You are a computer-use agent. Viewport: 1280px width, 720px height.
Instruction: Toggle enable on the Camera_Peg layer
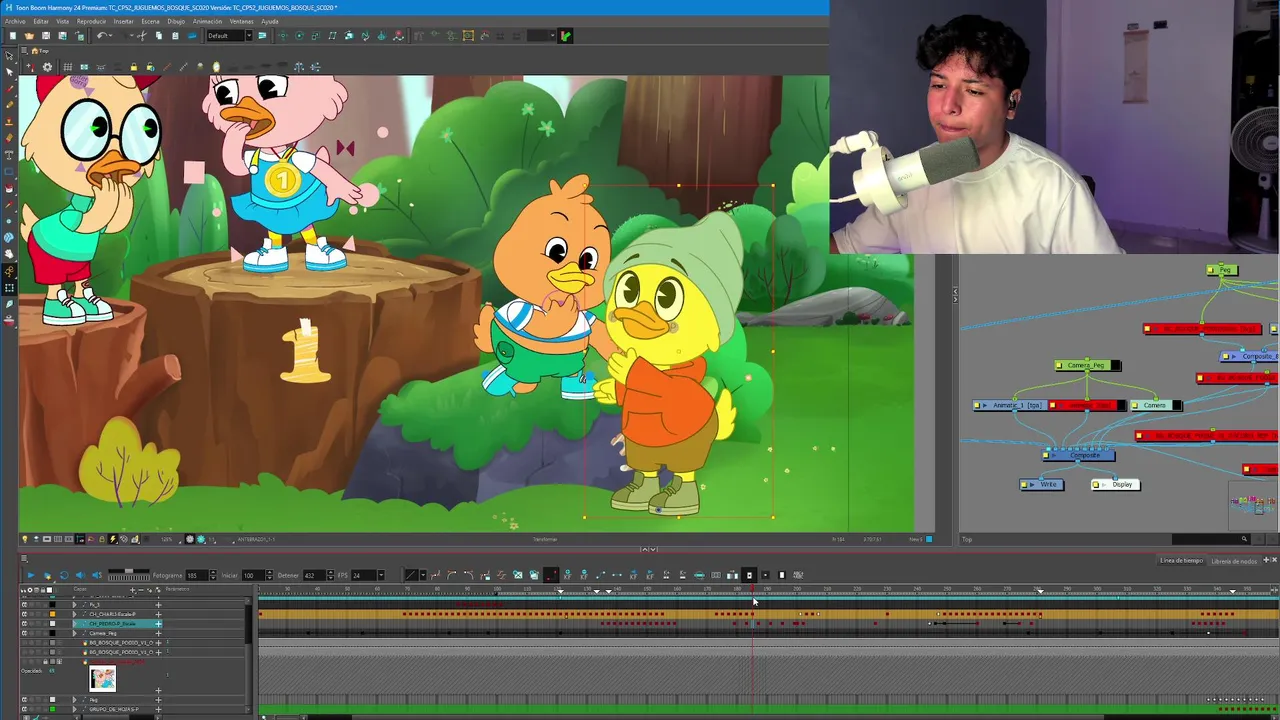[24, 633]
